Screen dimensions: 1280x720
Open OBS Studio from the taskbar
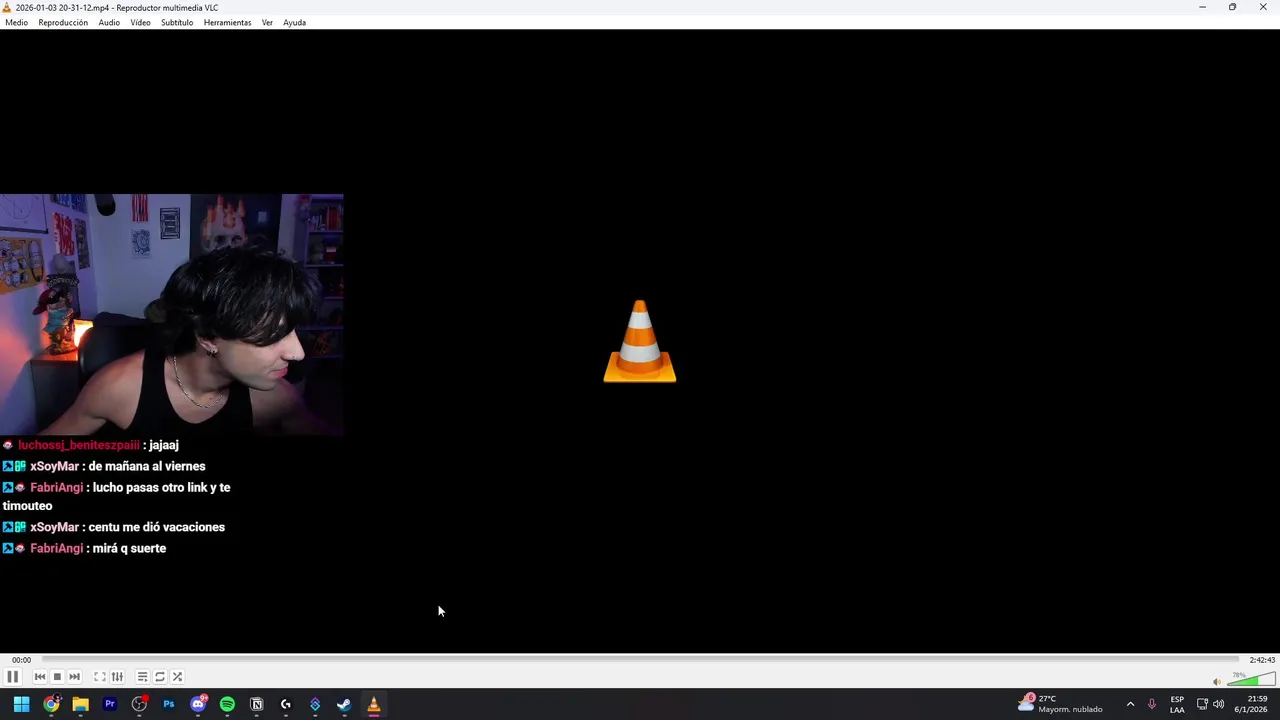tap(139, 704)
